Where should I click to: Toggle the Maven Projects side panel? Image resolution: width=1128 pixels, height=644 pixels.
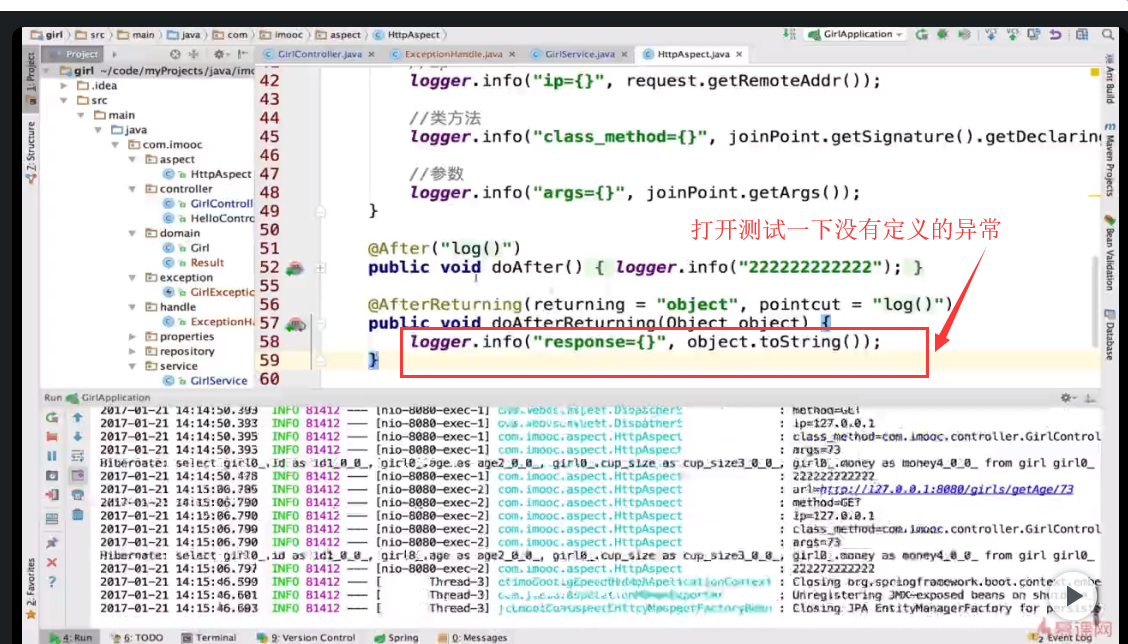pyautogui.click(x=1109, y=160)
